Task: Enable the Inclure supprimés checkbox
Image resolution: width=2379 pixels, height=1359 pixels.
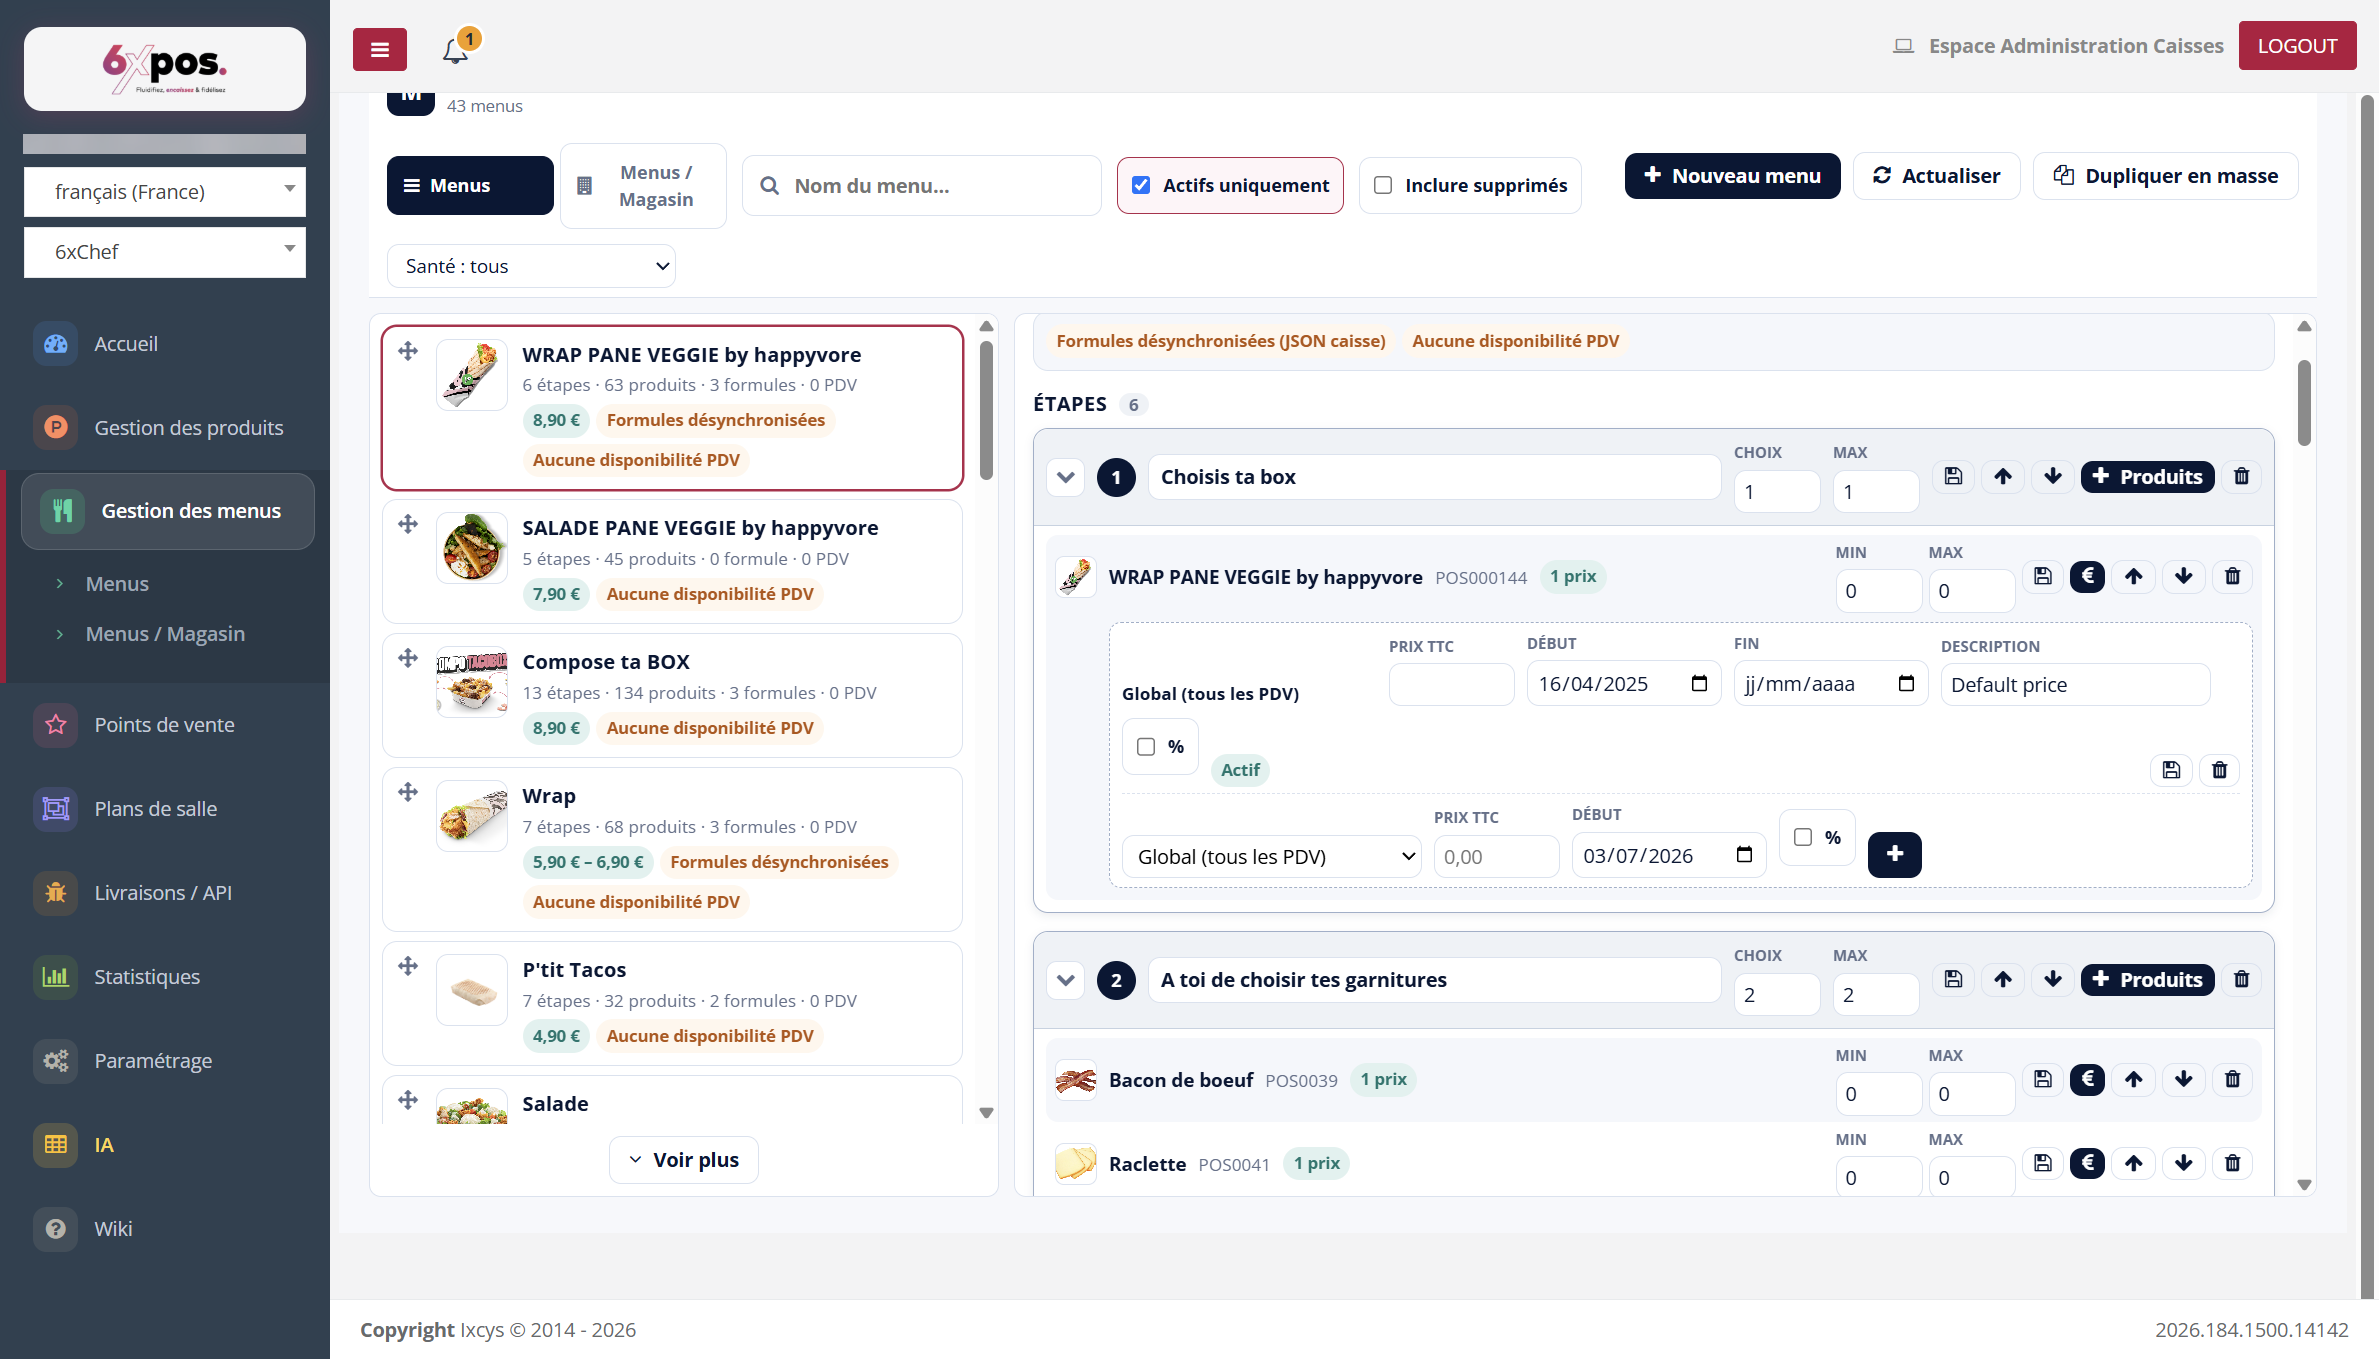Action: click(1383, 185)
